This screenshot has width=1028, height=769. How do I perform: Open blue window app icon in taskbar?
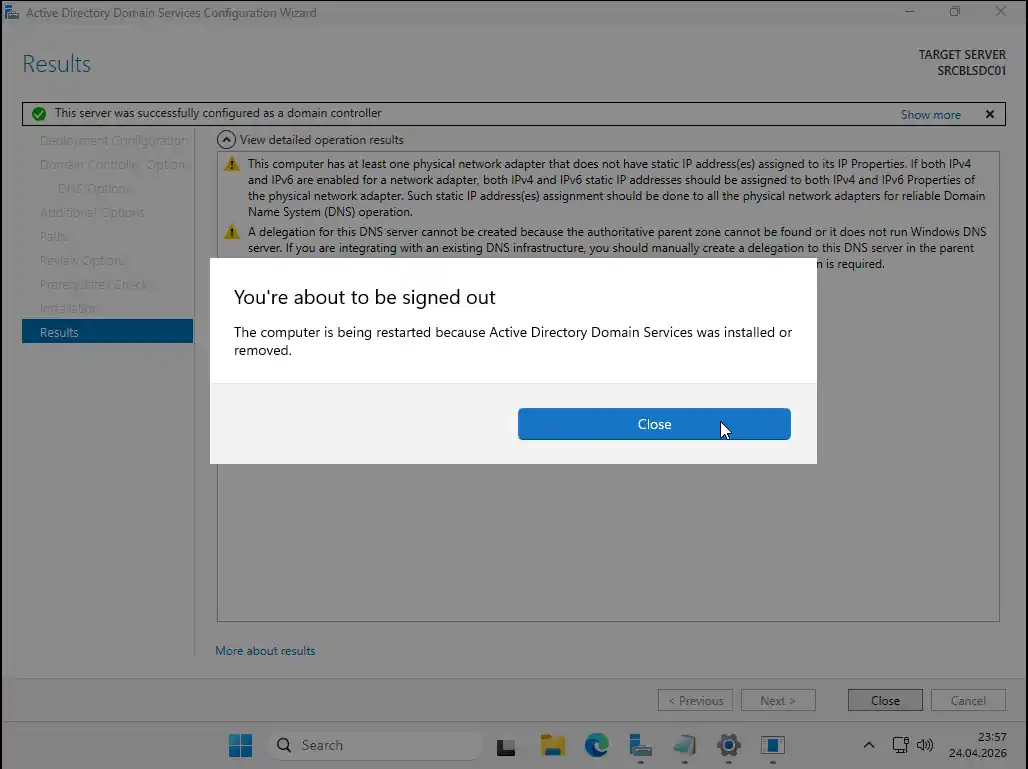click(773, 745)
